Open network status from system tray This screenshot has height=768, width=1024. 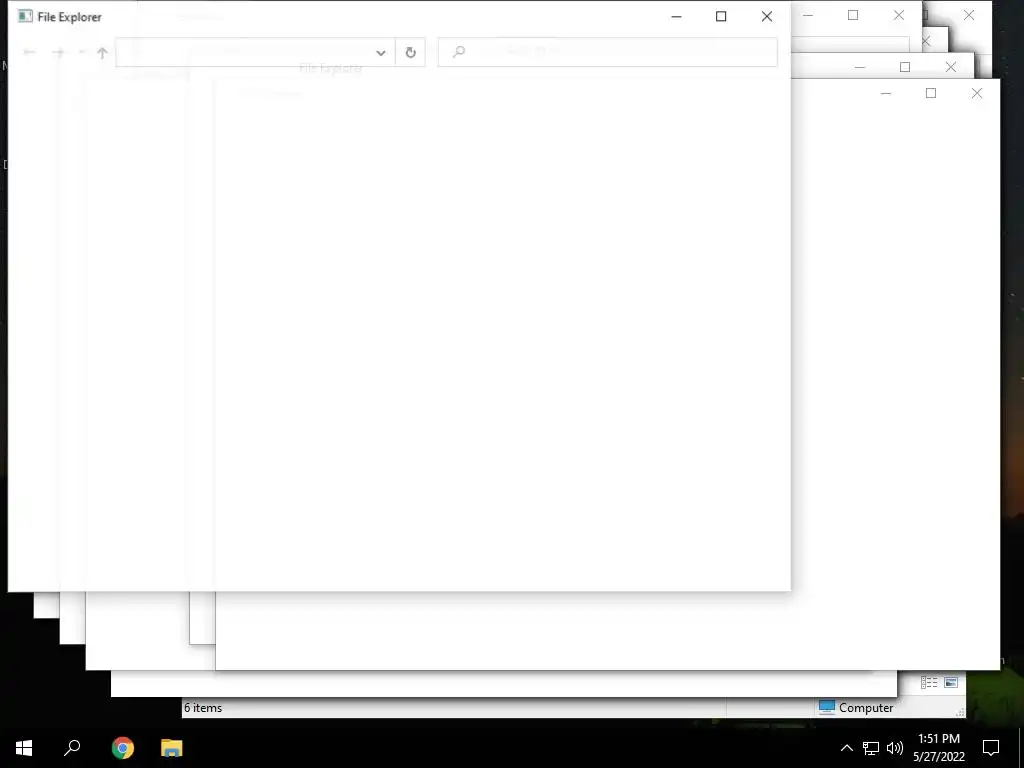(871, 748)
